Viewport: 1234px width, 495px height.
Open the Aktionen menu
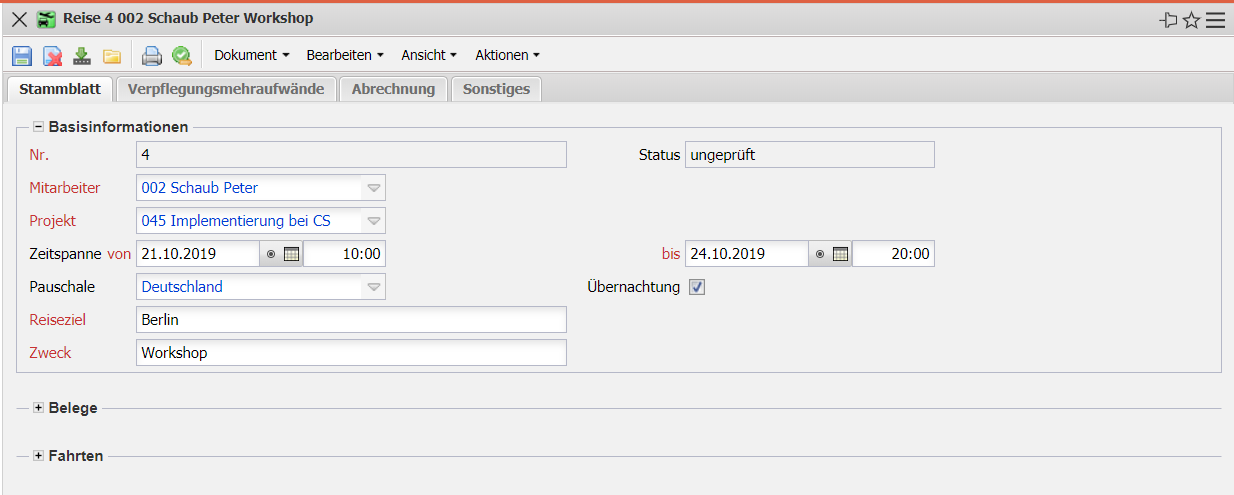507,55
